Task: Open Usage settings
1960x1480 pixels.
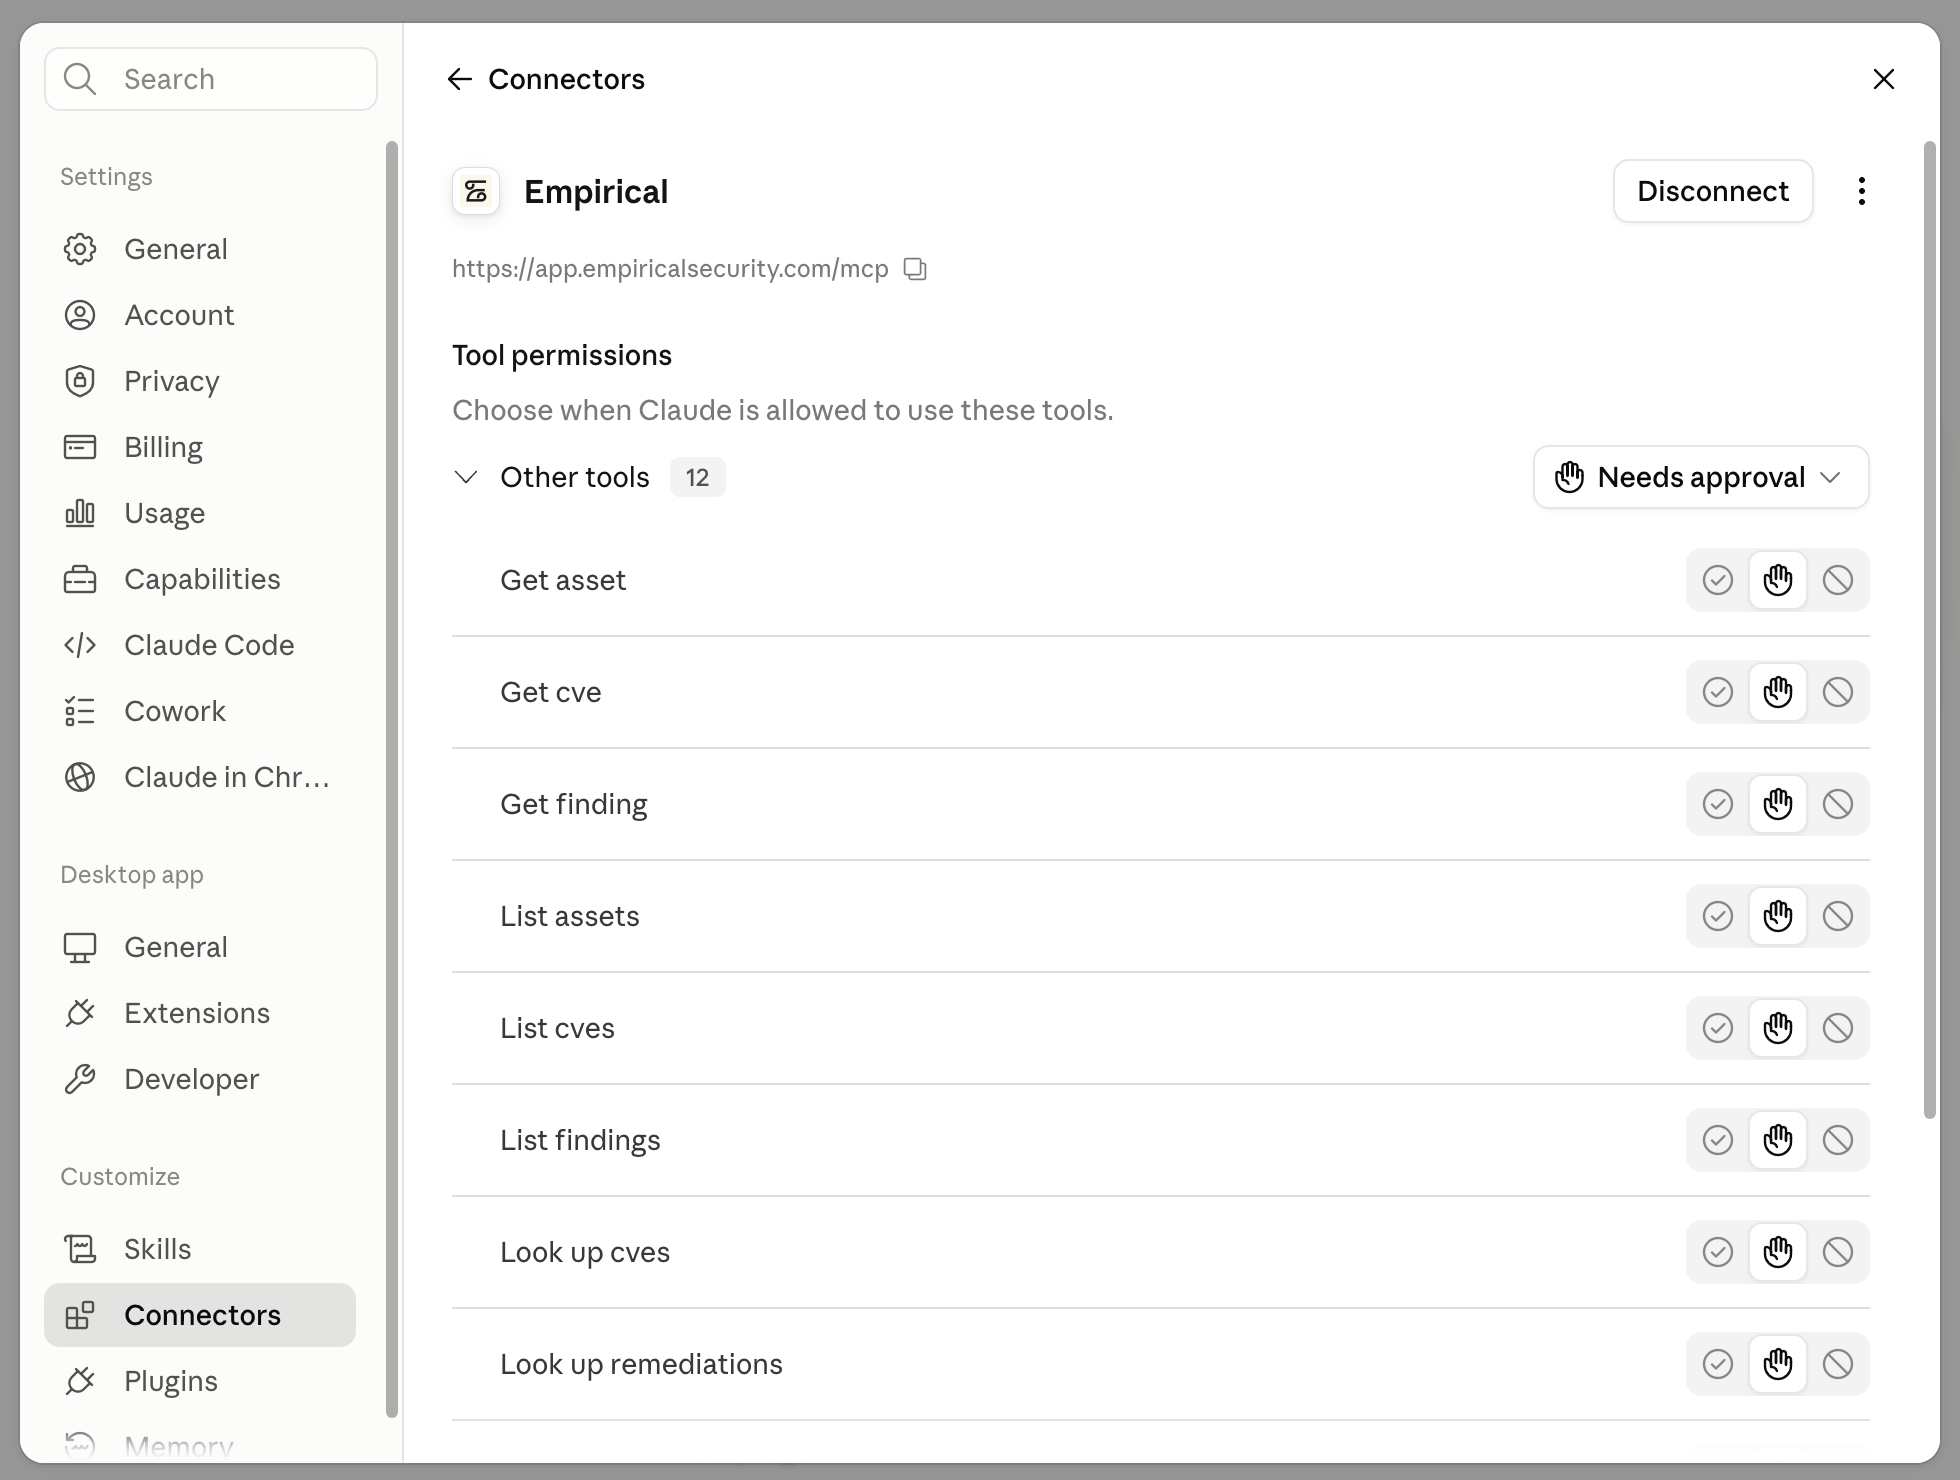Action: tap(200, 513)
